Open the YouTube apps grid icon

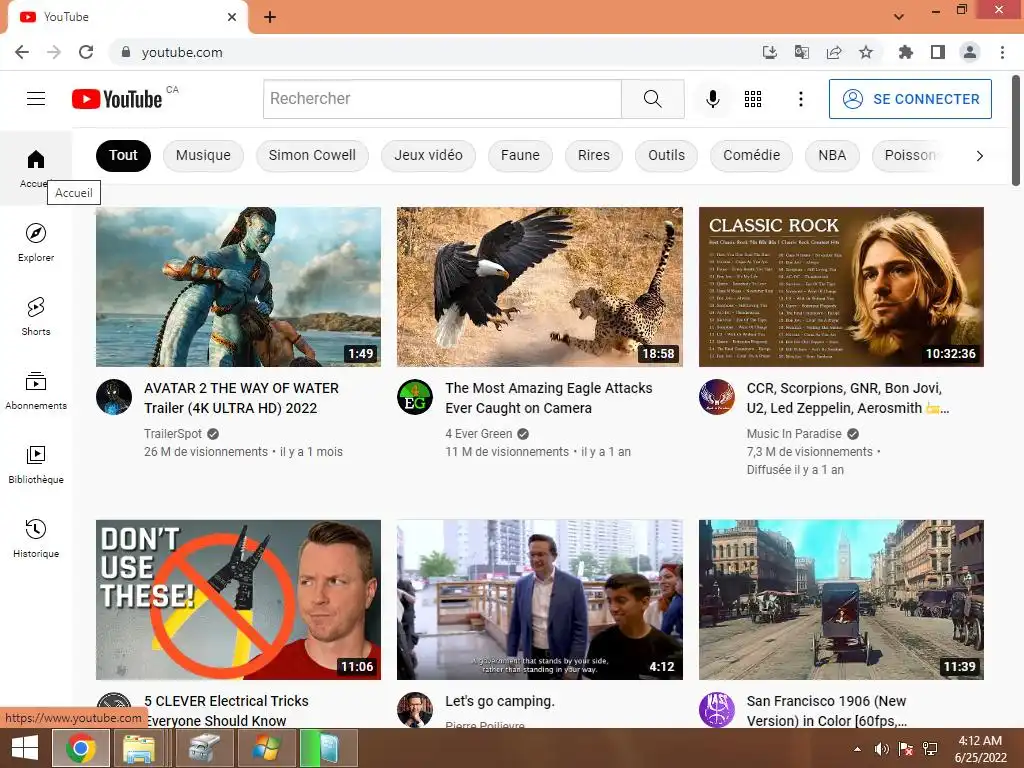tap(752, 99)
